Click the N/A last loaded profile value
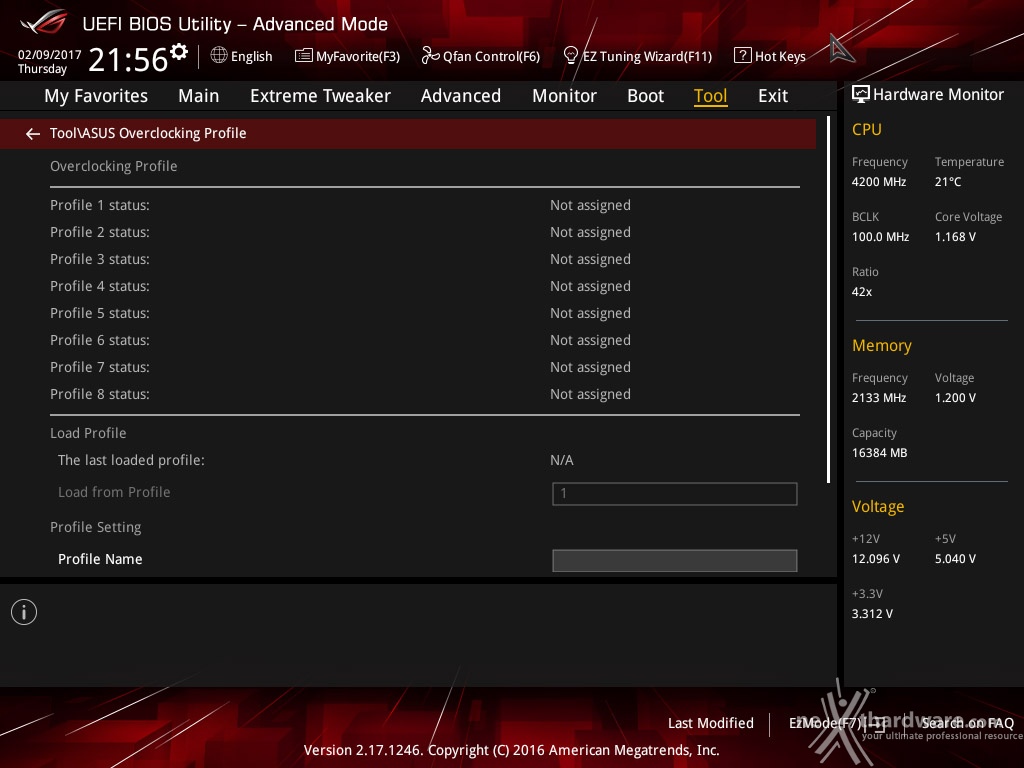 (x=562, y=460)
